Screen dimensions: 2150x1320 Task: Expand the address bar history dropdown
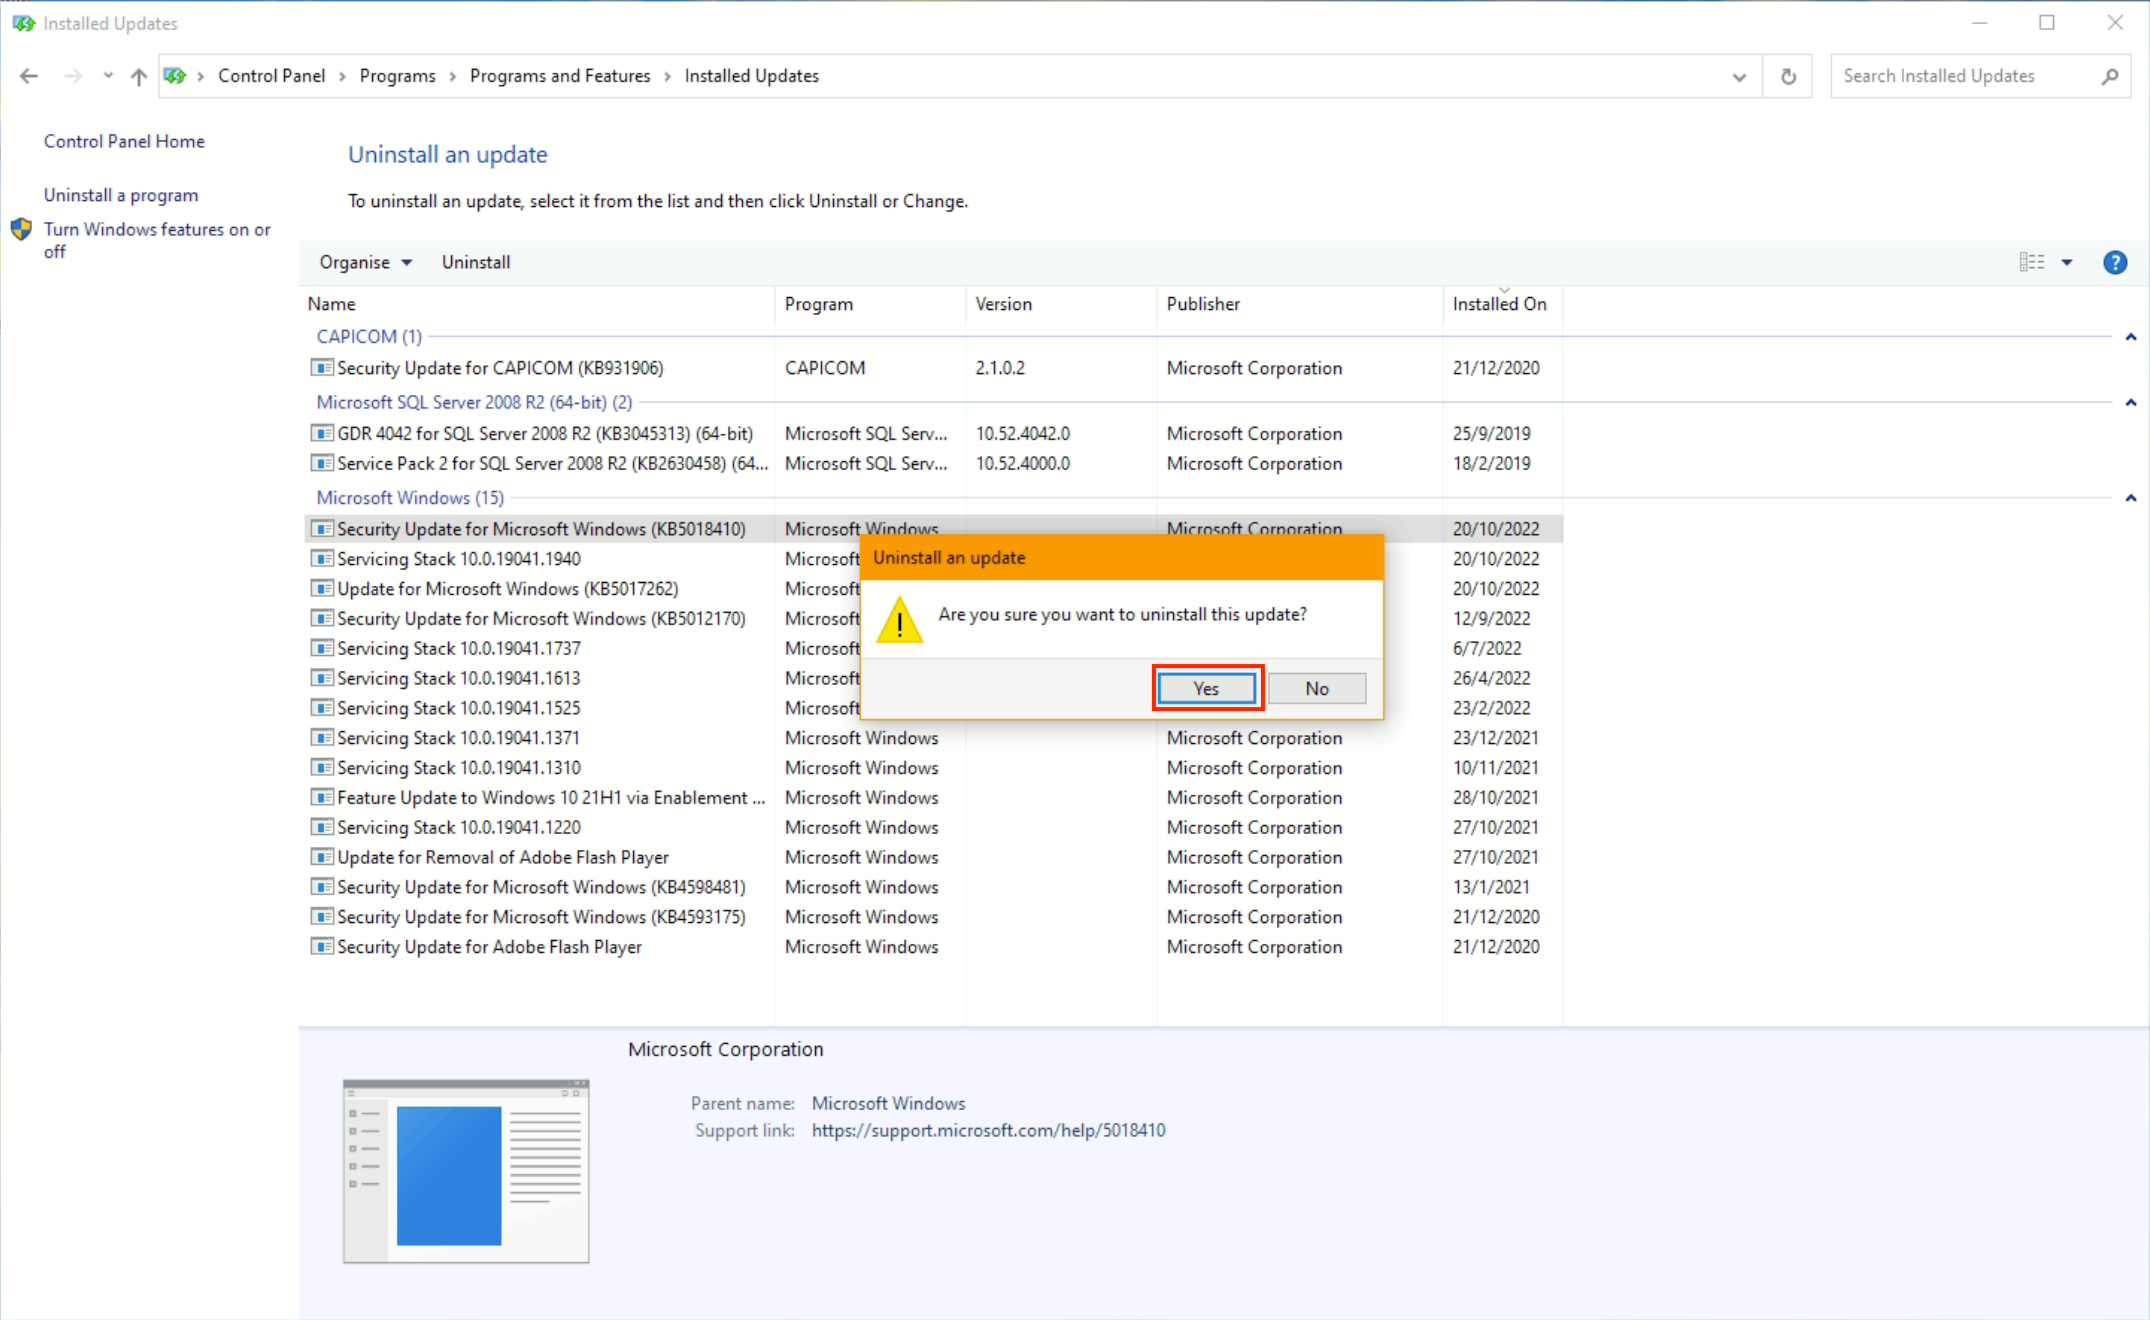click(x=1739, y=77)
